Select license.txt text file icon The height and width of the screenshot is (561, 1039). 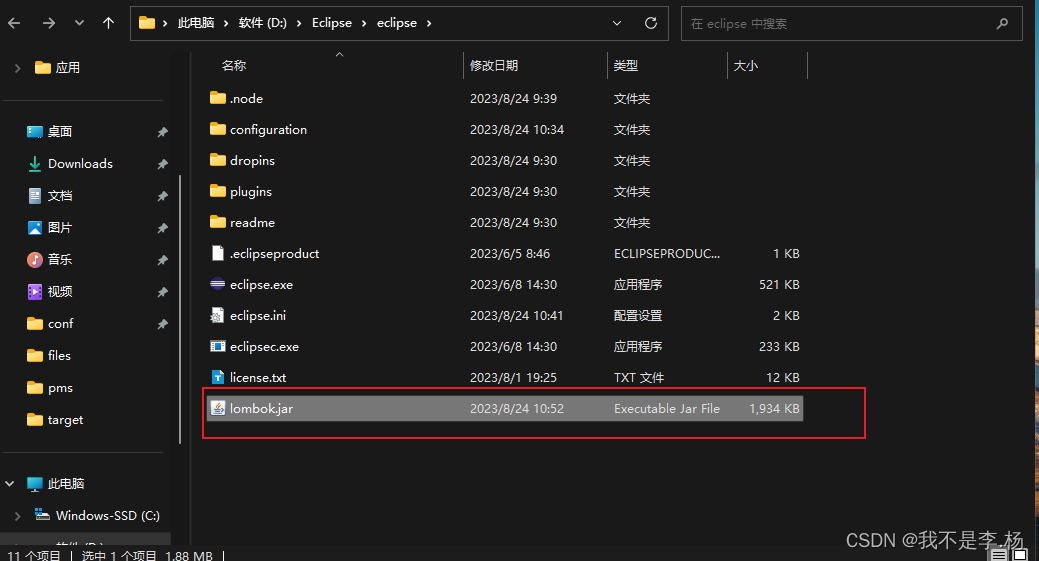pyautogui.click(x=218, y=378)
